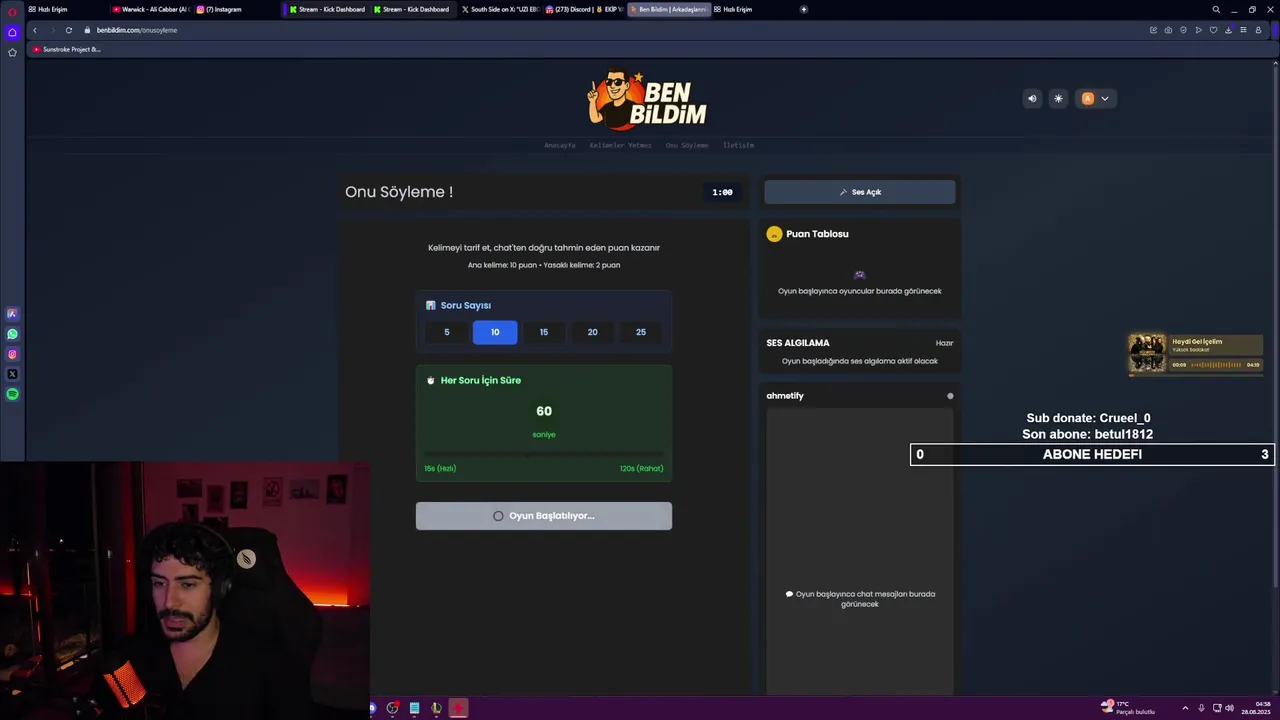Click the song progress waveform bar
The image size is (1280, 720).
coord(1215,365)
